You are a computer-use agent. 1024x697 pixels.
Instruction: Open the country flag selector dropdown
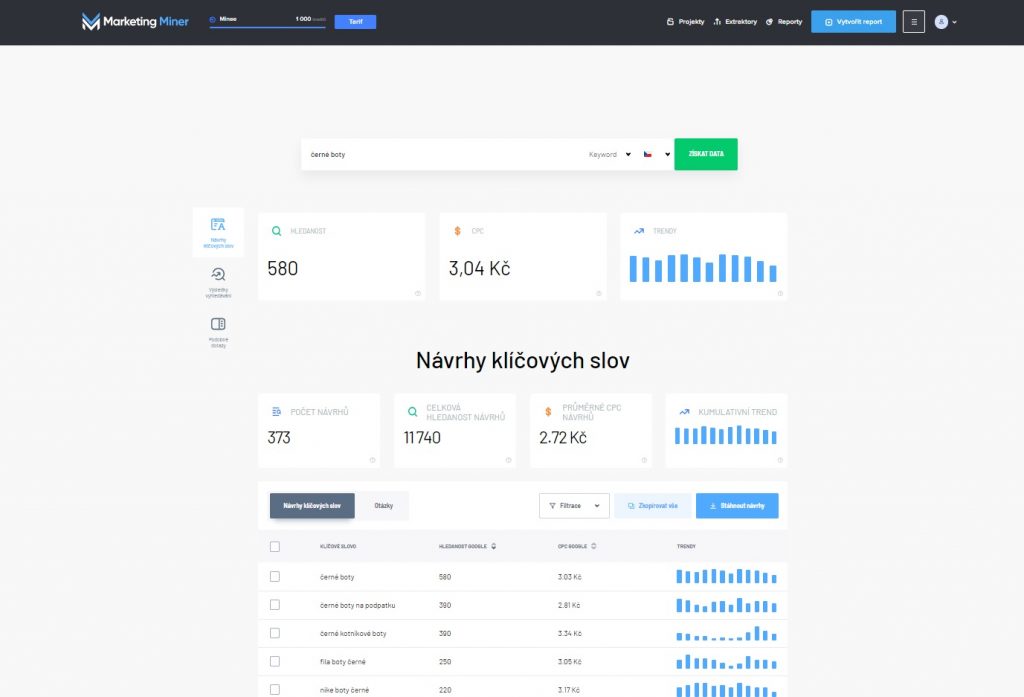click(x=656, y=154)
